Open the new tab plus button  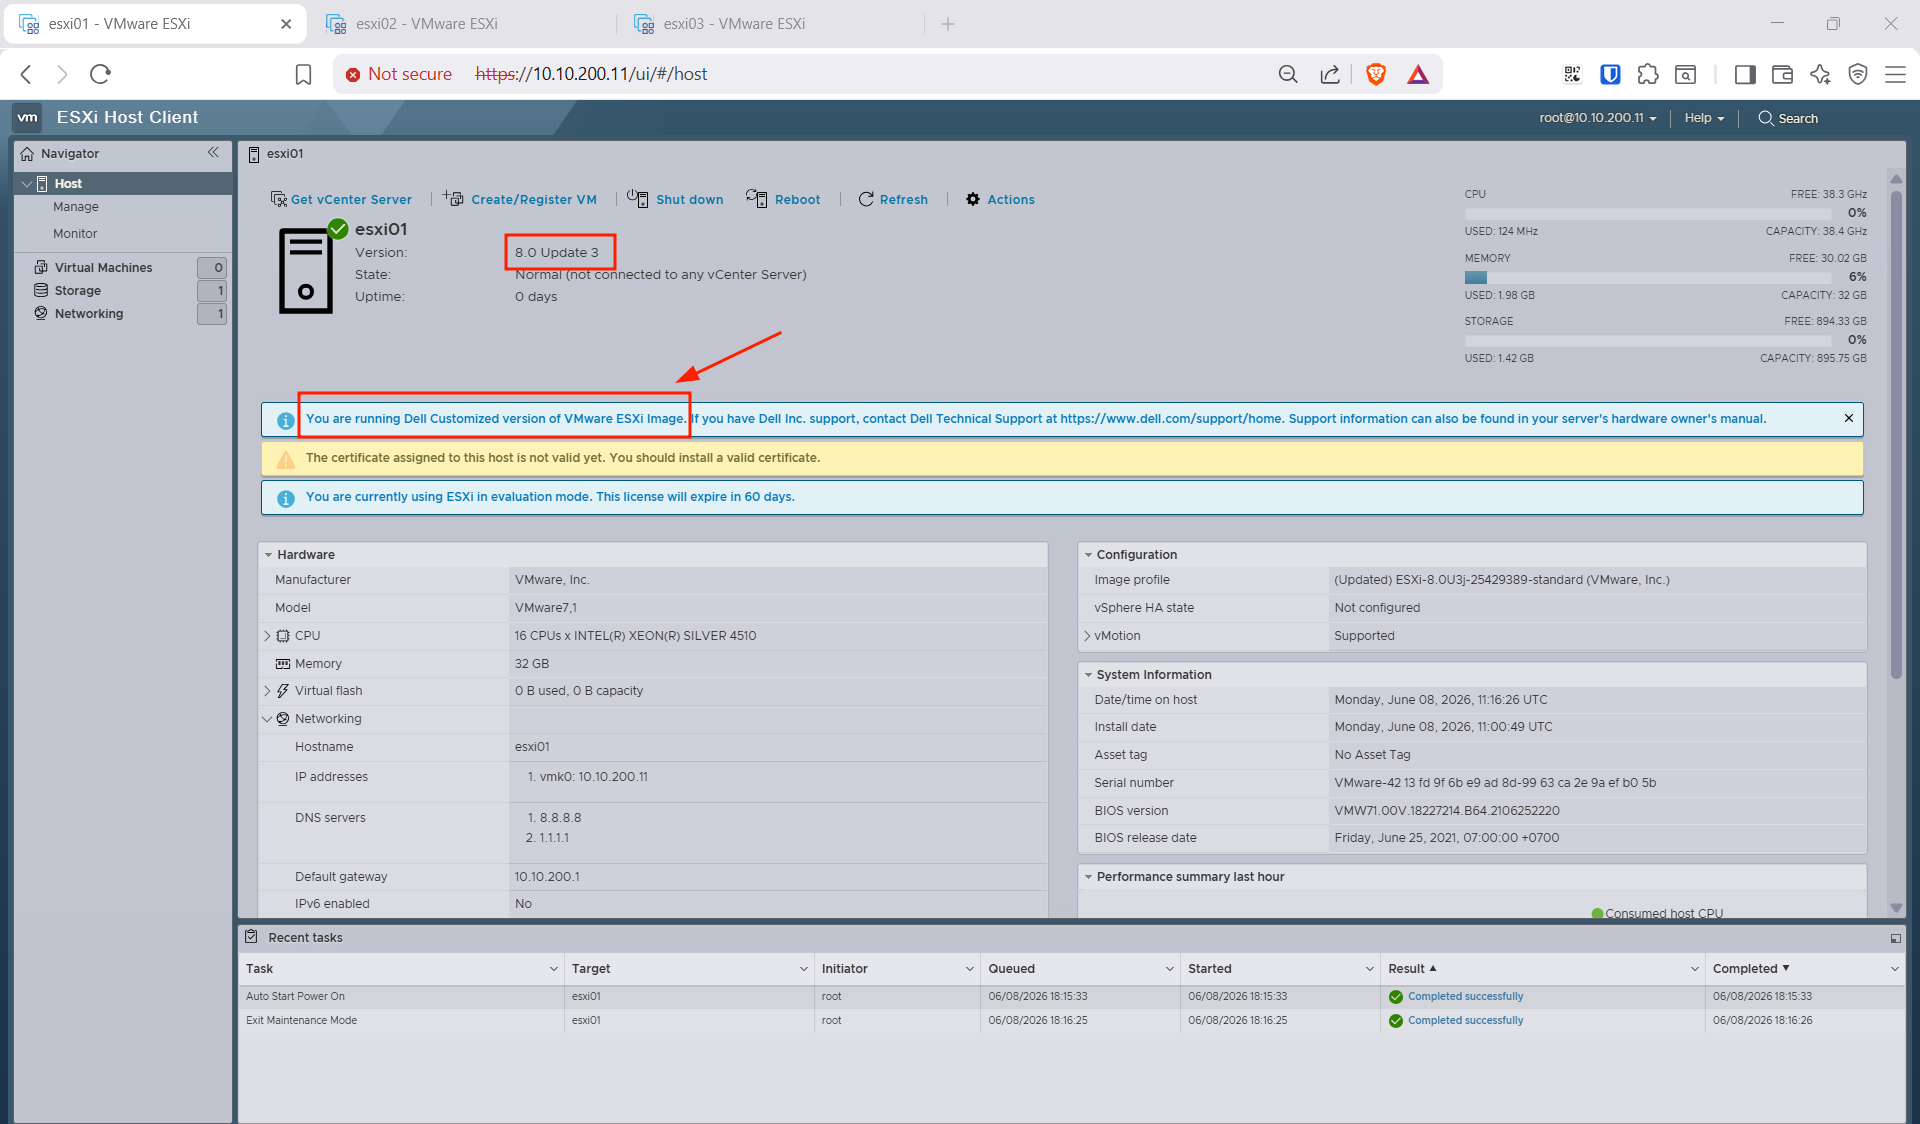(948, 24)
